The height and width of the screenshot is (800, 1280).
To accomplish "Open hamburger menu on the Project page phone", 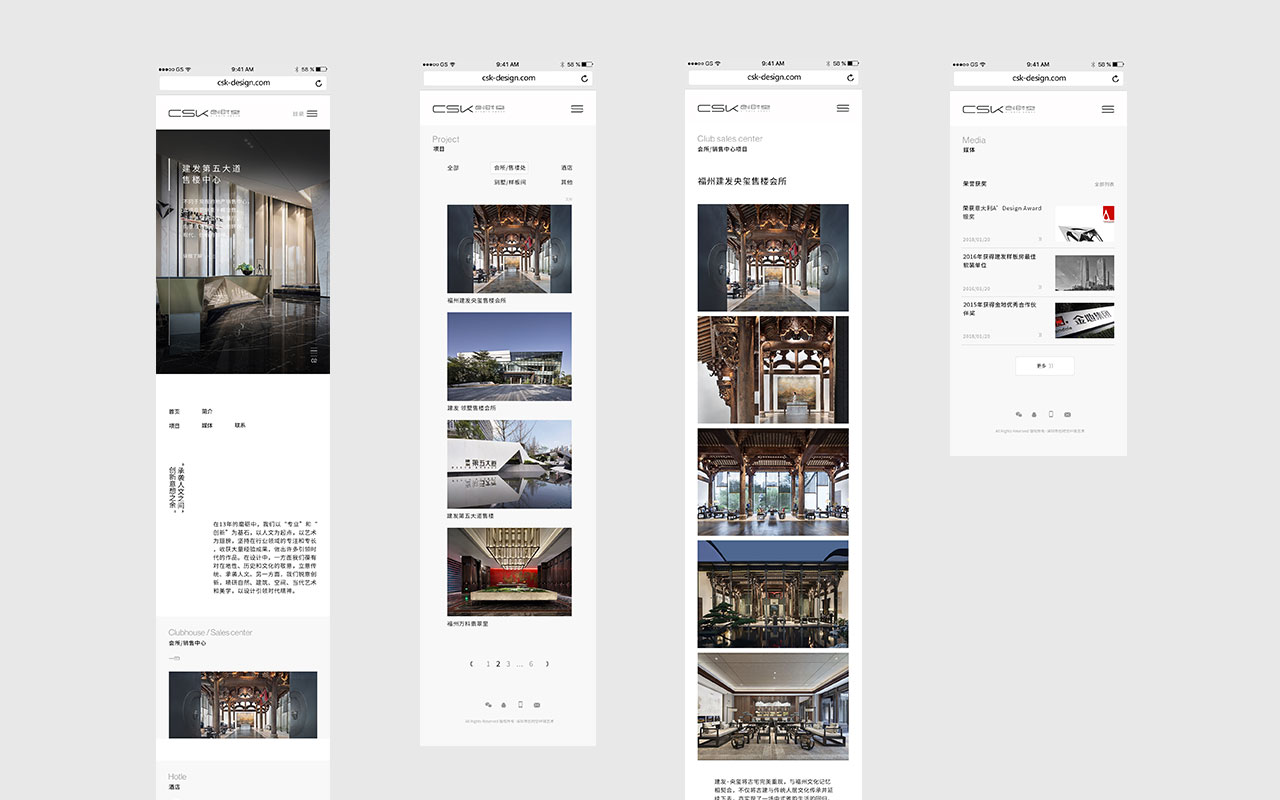I will 577,109.
